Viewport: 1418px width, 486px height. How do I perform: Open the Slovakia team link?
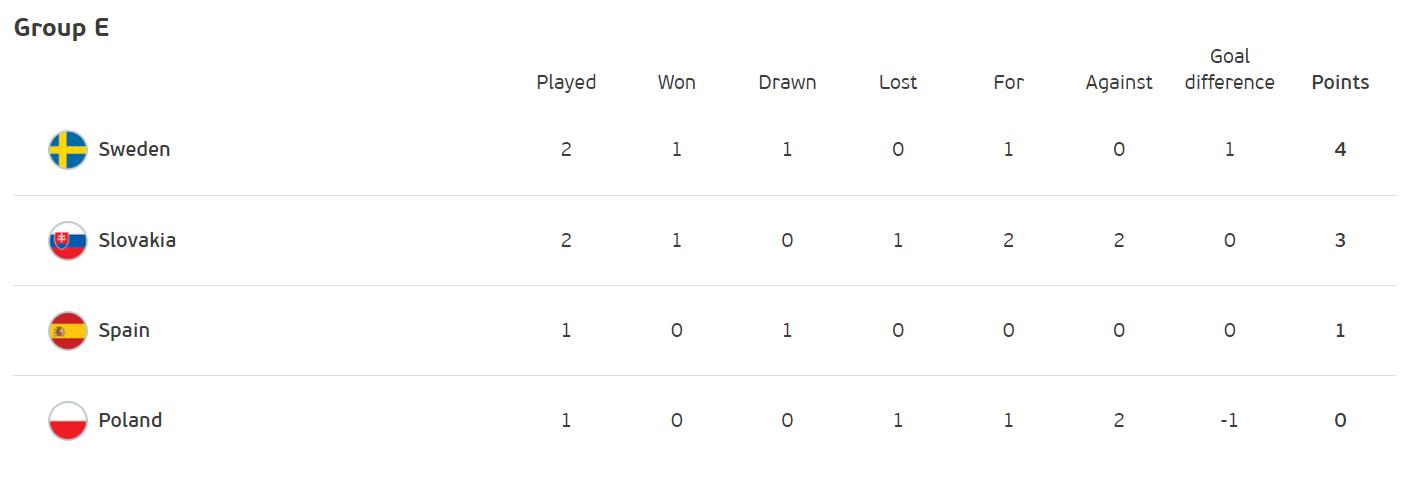pos(137,240)
